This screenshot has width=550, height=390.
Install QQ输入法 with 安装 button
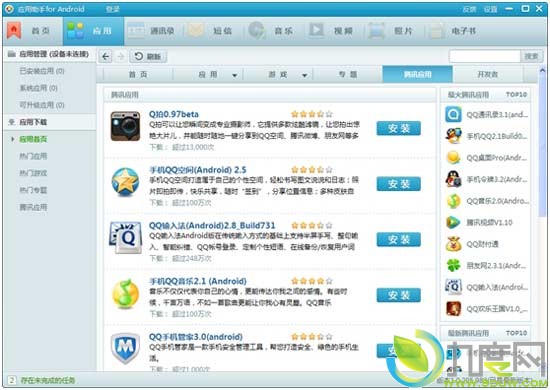tap(398, 240)
